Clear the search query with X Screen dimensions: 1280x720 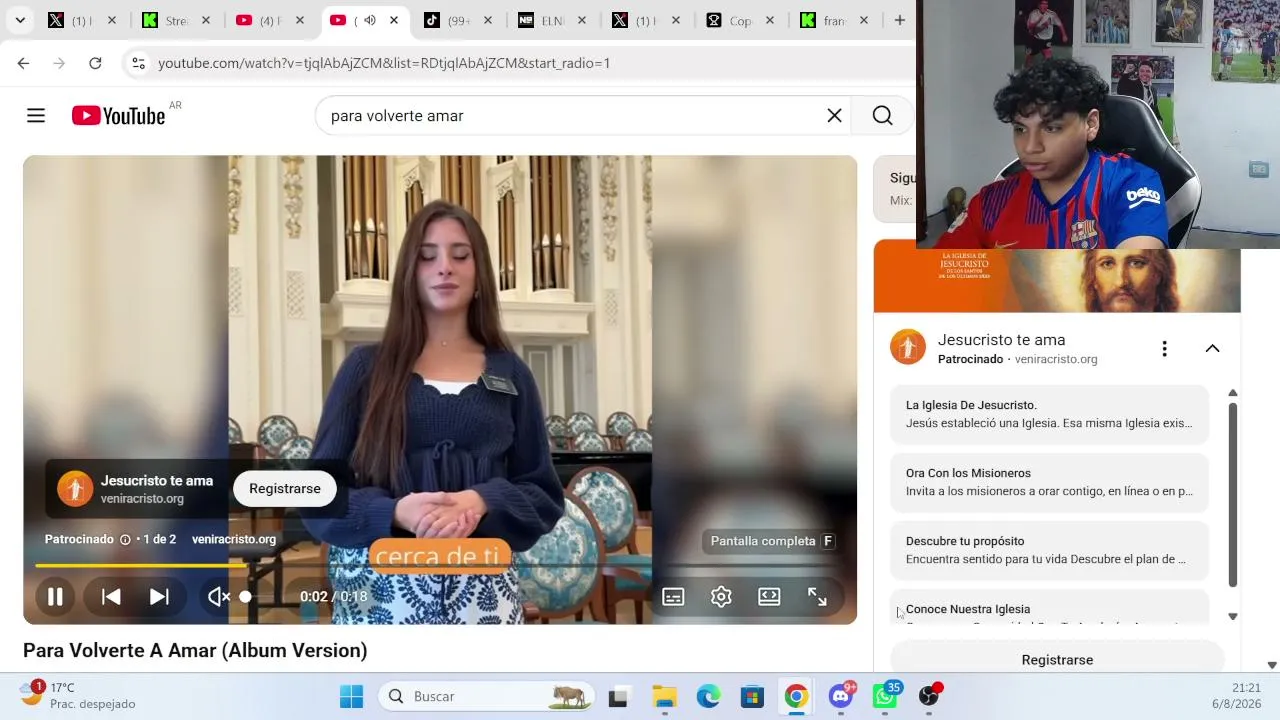[834, 116]
